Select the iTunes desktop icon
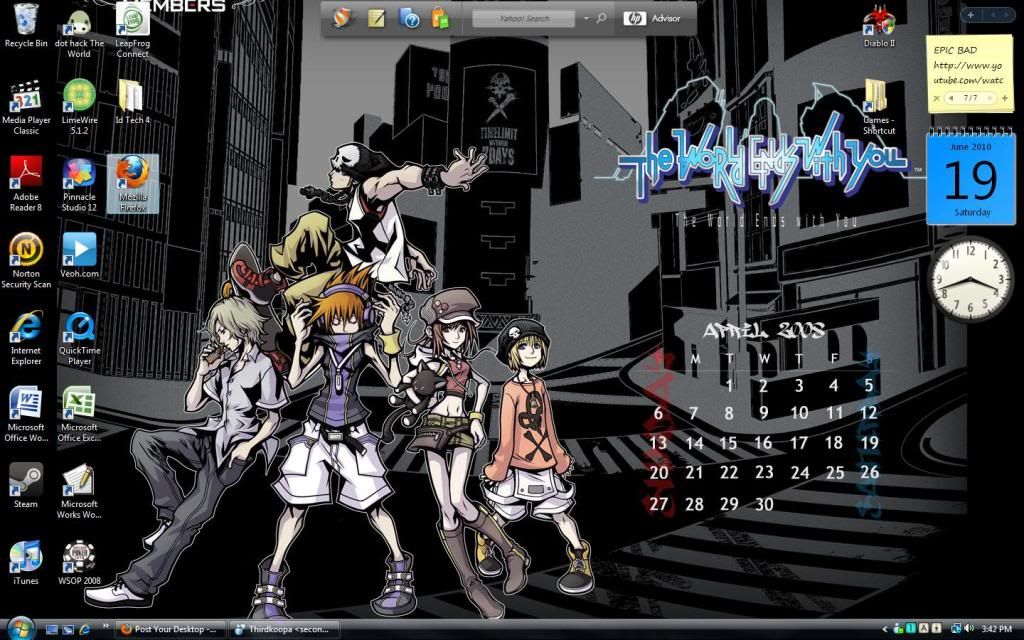1024x640 pixels. coord(26,563)
